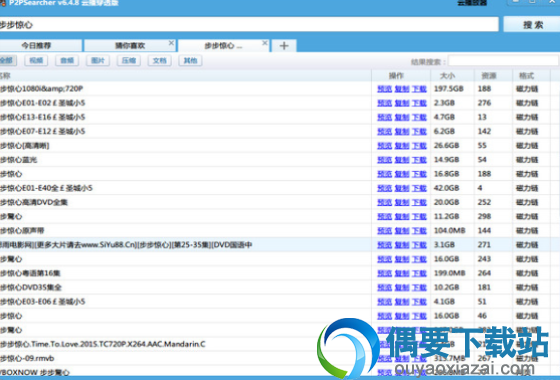Filter results by 音频 (audio)
560x380 pixels.
[67, 60]
